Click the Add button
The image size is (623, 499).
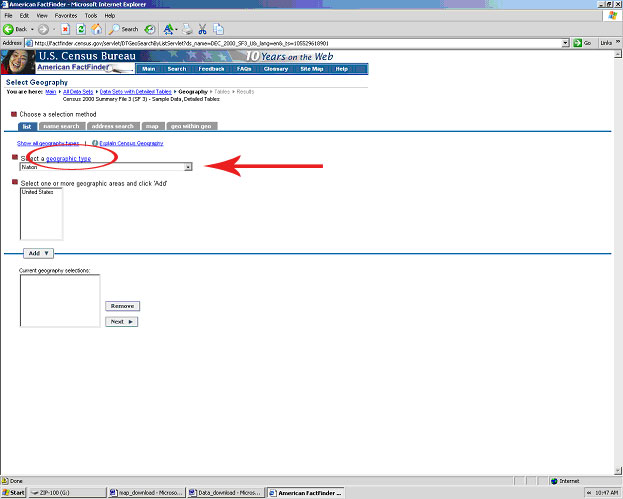tap(38, 253)
